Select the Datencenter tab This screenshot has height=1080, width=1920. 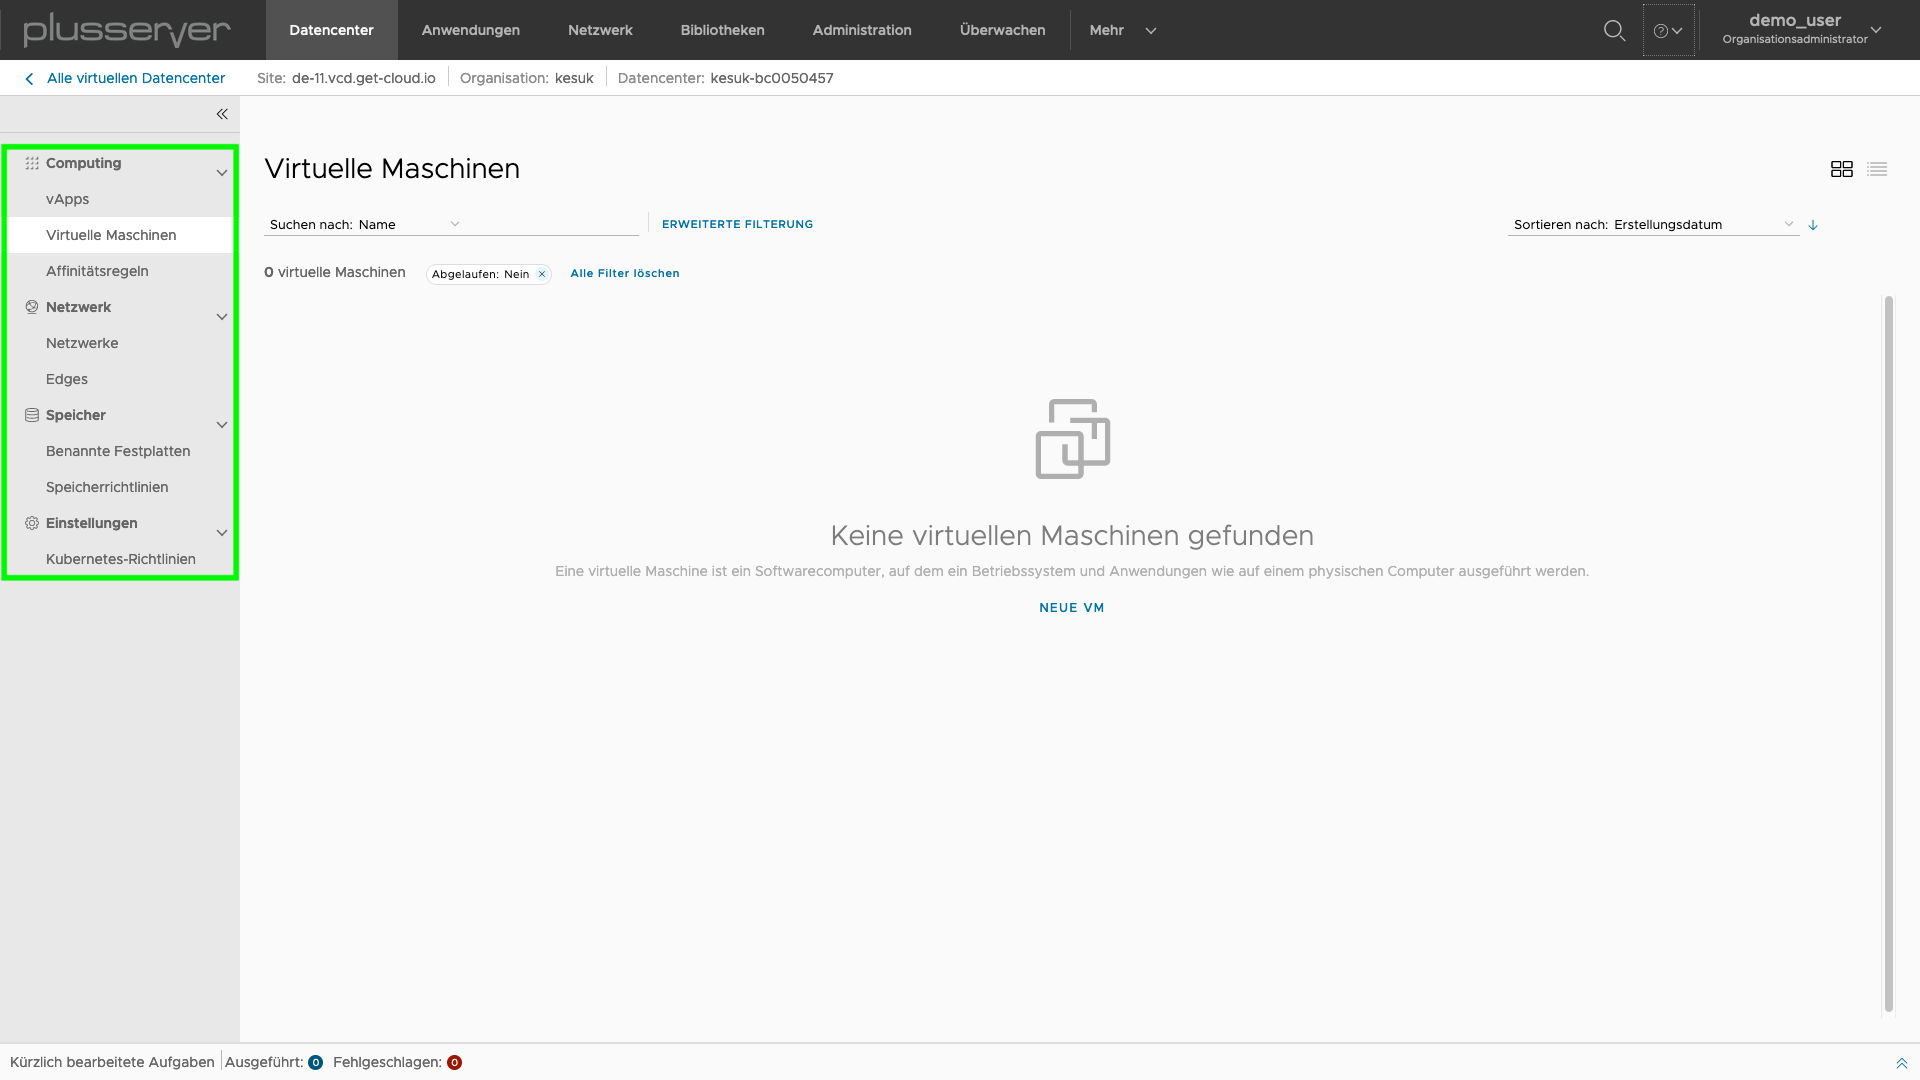[x=332, y=30]
